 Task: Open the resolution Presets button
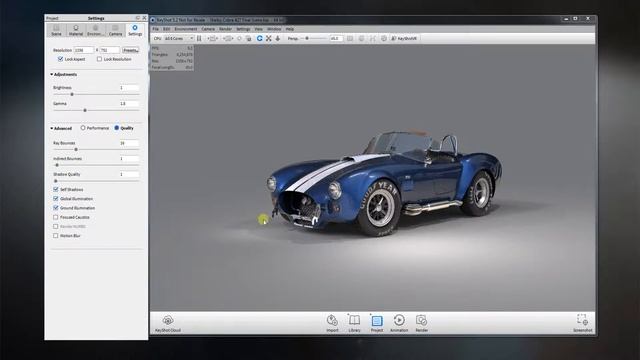pos(131,50)
